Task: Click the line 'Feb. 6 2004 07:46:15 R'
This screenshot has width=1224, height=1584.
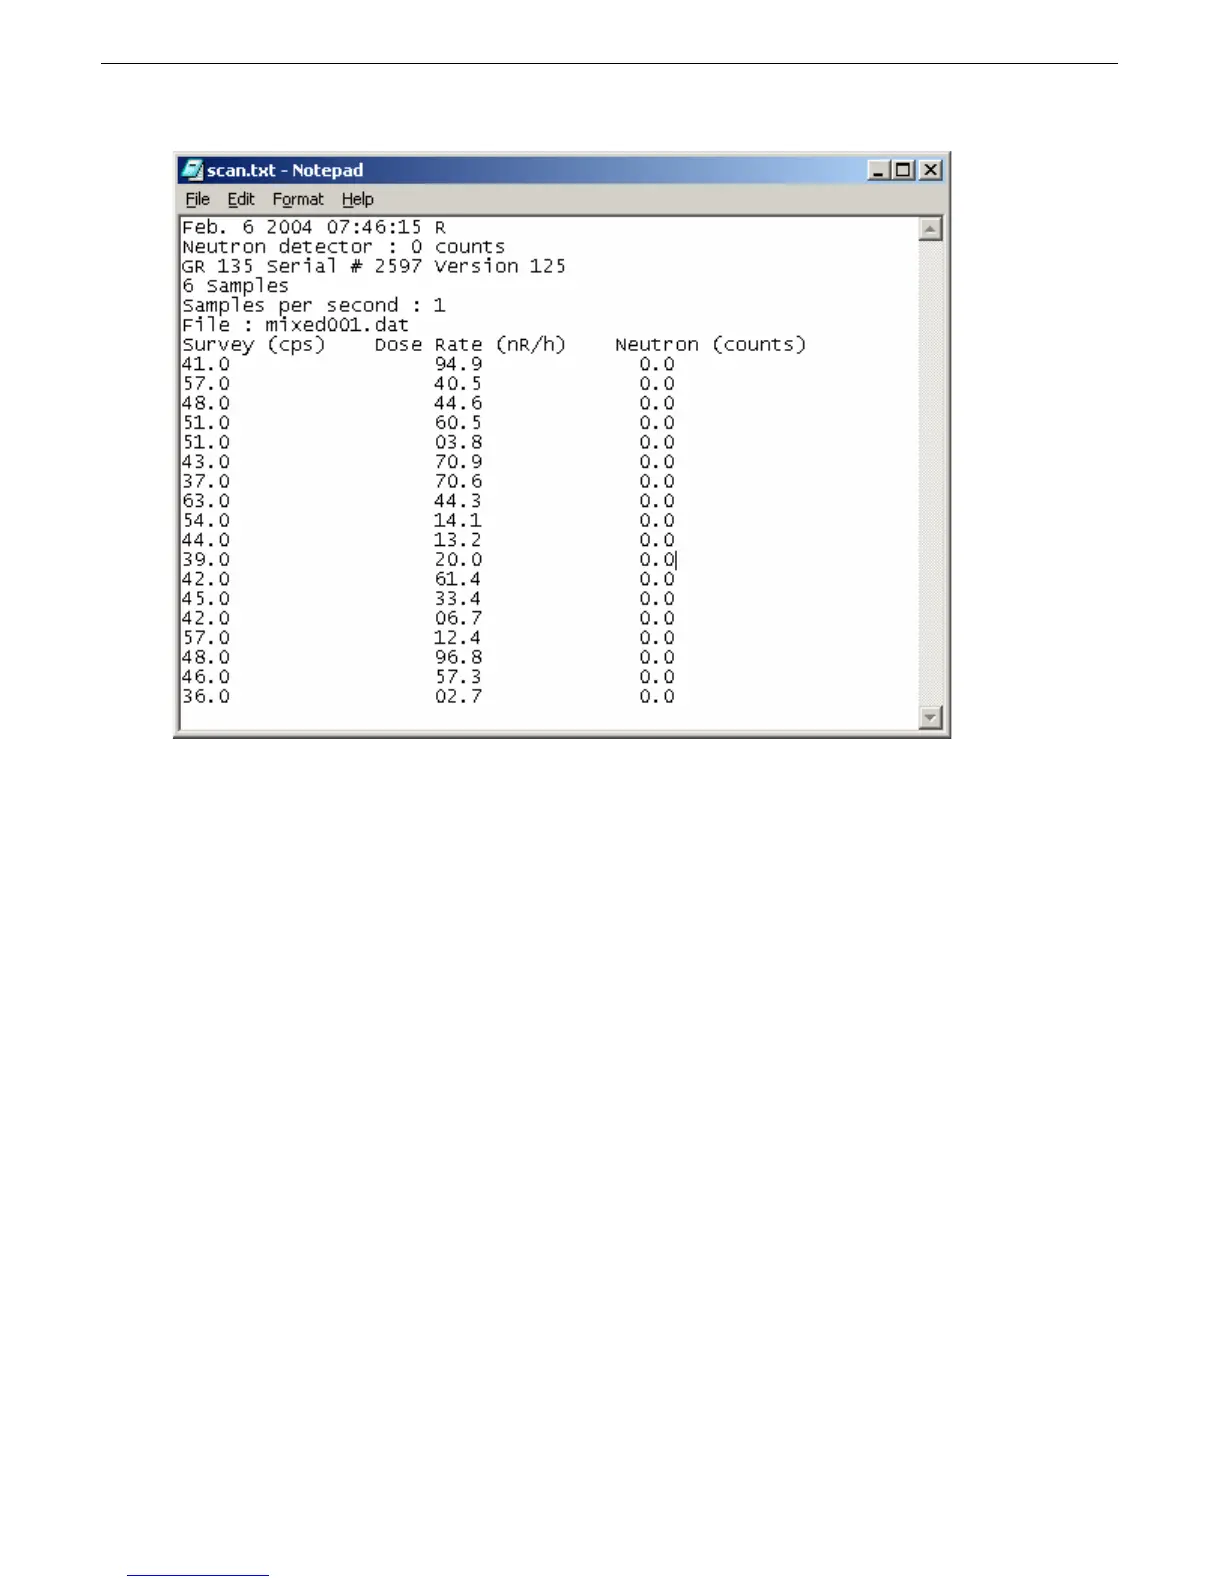Action: tap(314, 227)
